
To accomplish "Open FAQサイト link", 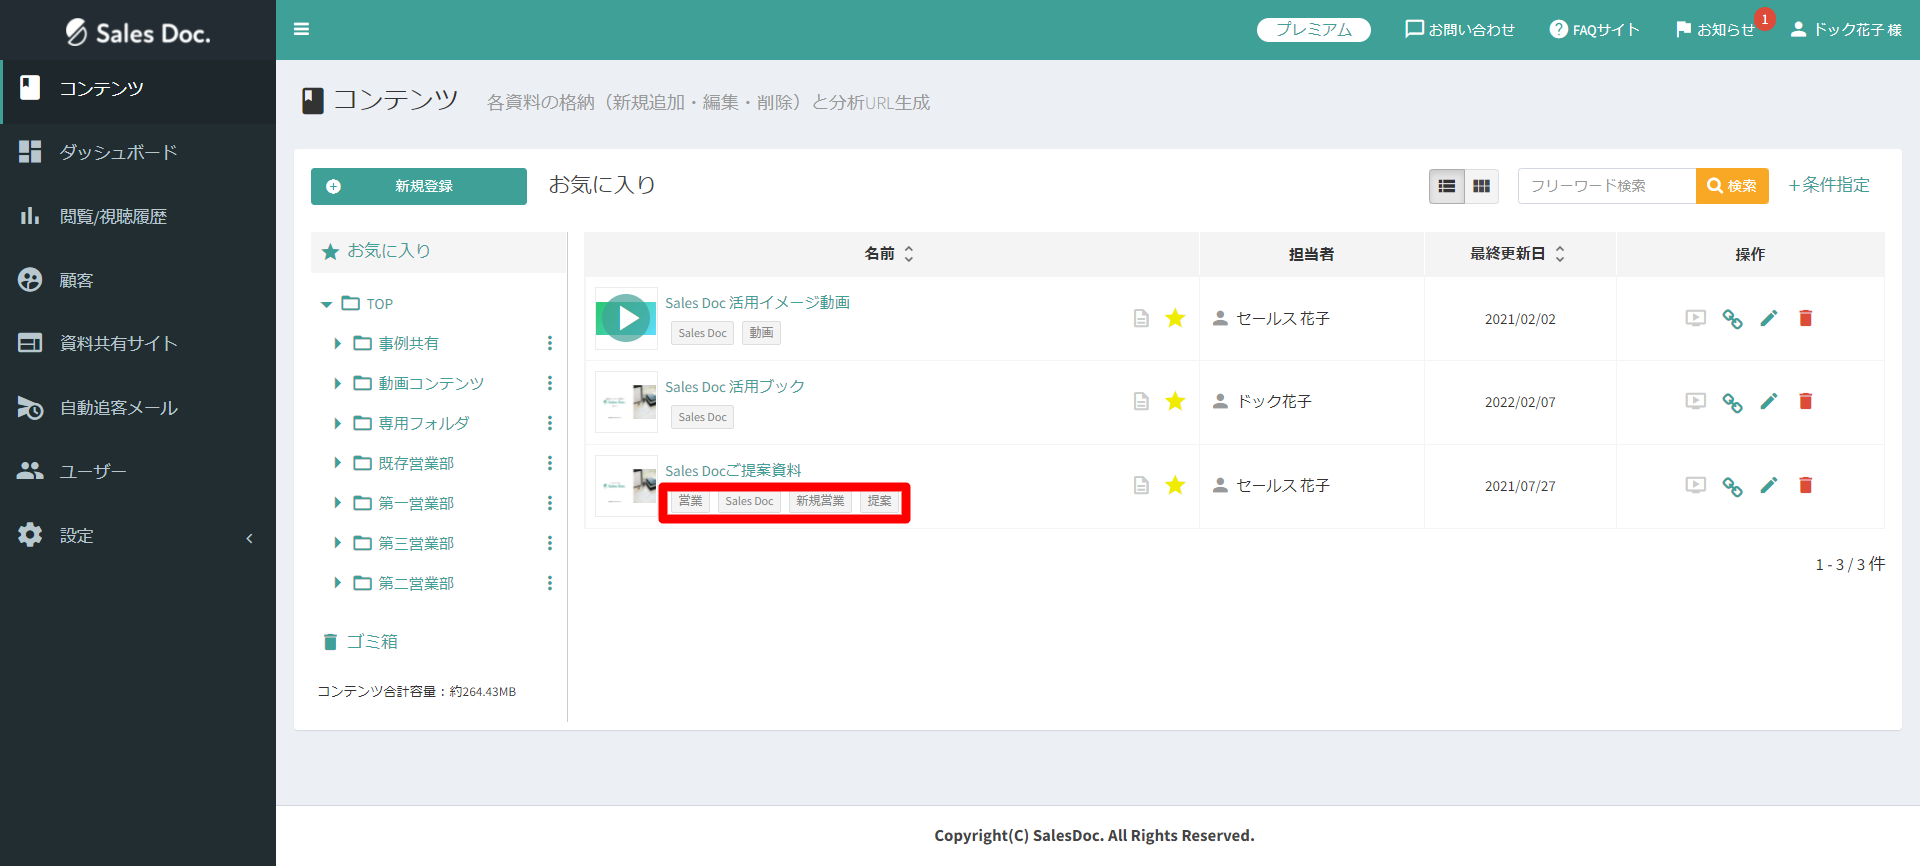I will (1595, 30).
